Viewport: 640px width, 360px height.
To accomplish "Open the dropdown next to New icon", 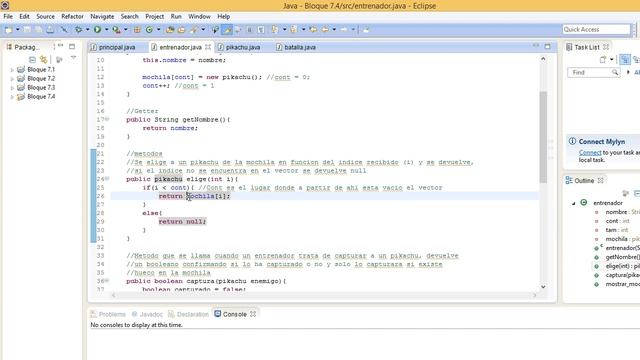I will pos(18,29).
